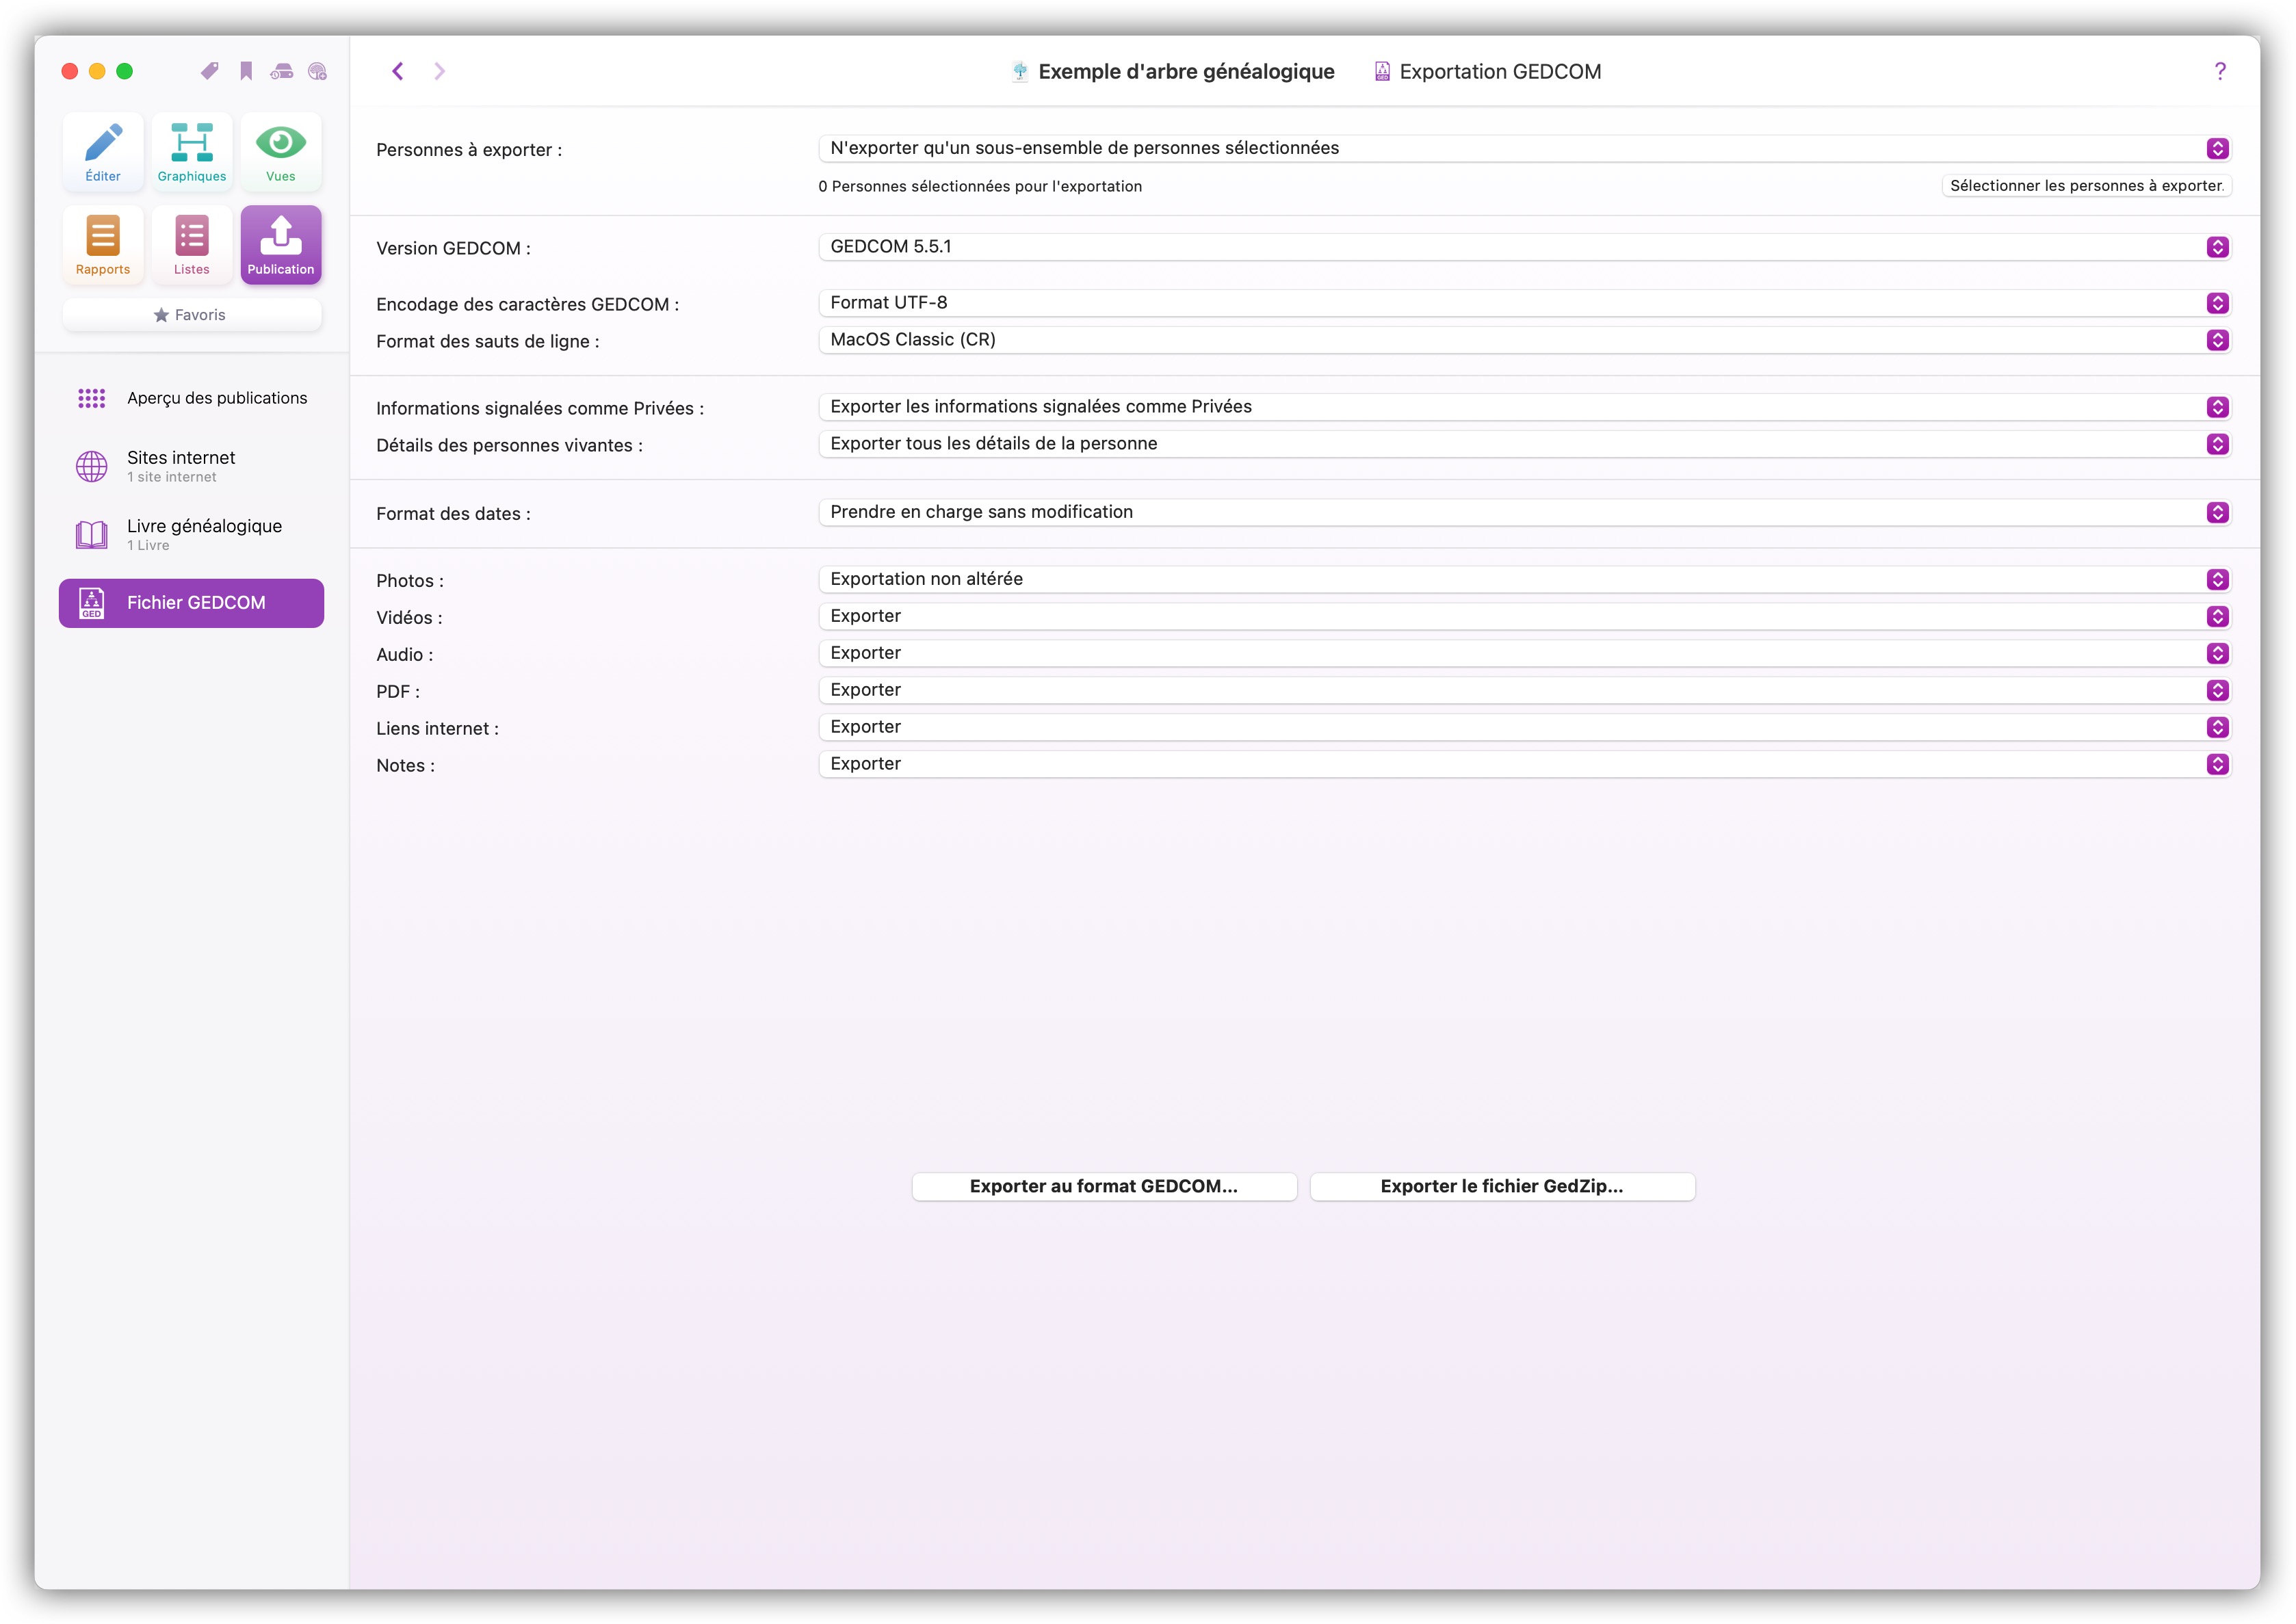Click the car-shaped icon in title bar
Screen dimensions: 2296x1624
click(282, 71)
